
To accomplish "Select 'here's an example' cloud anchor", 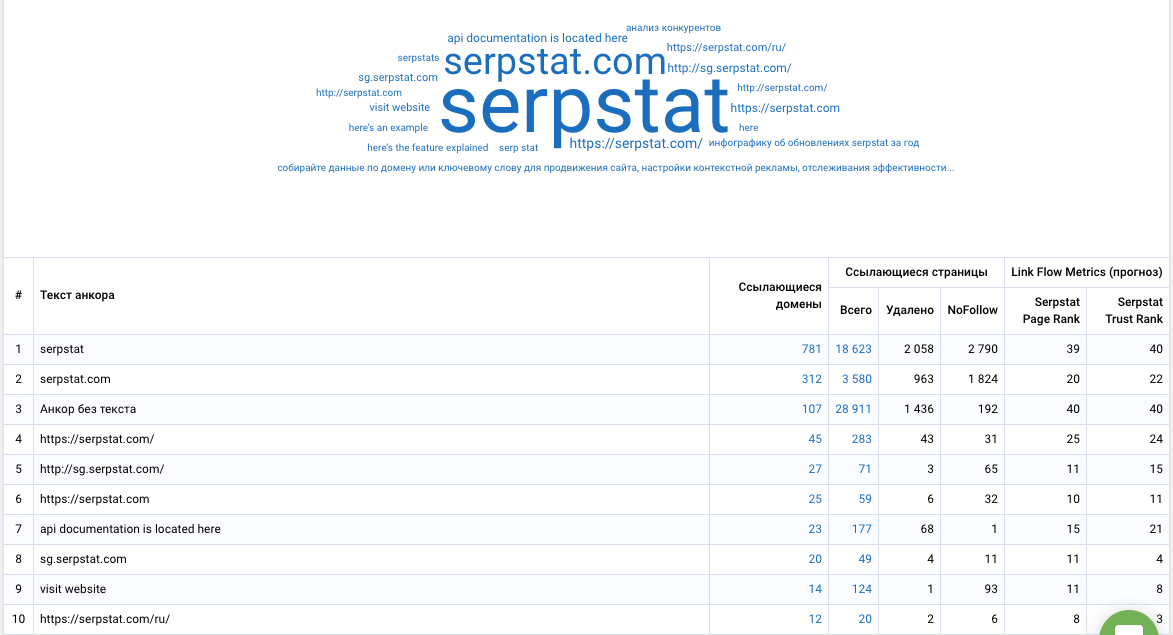I will click(388, 127).
